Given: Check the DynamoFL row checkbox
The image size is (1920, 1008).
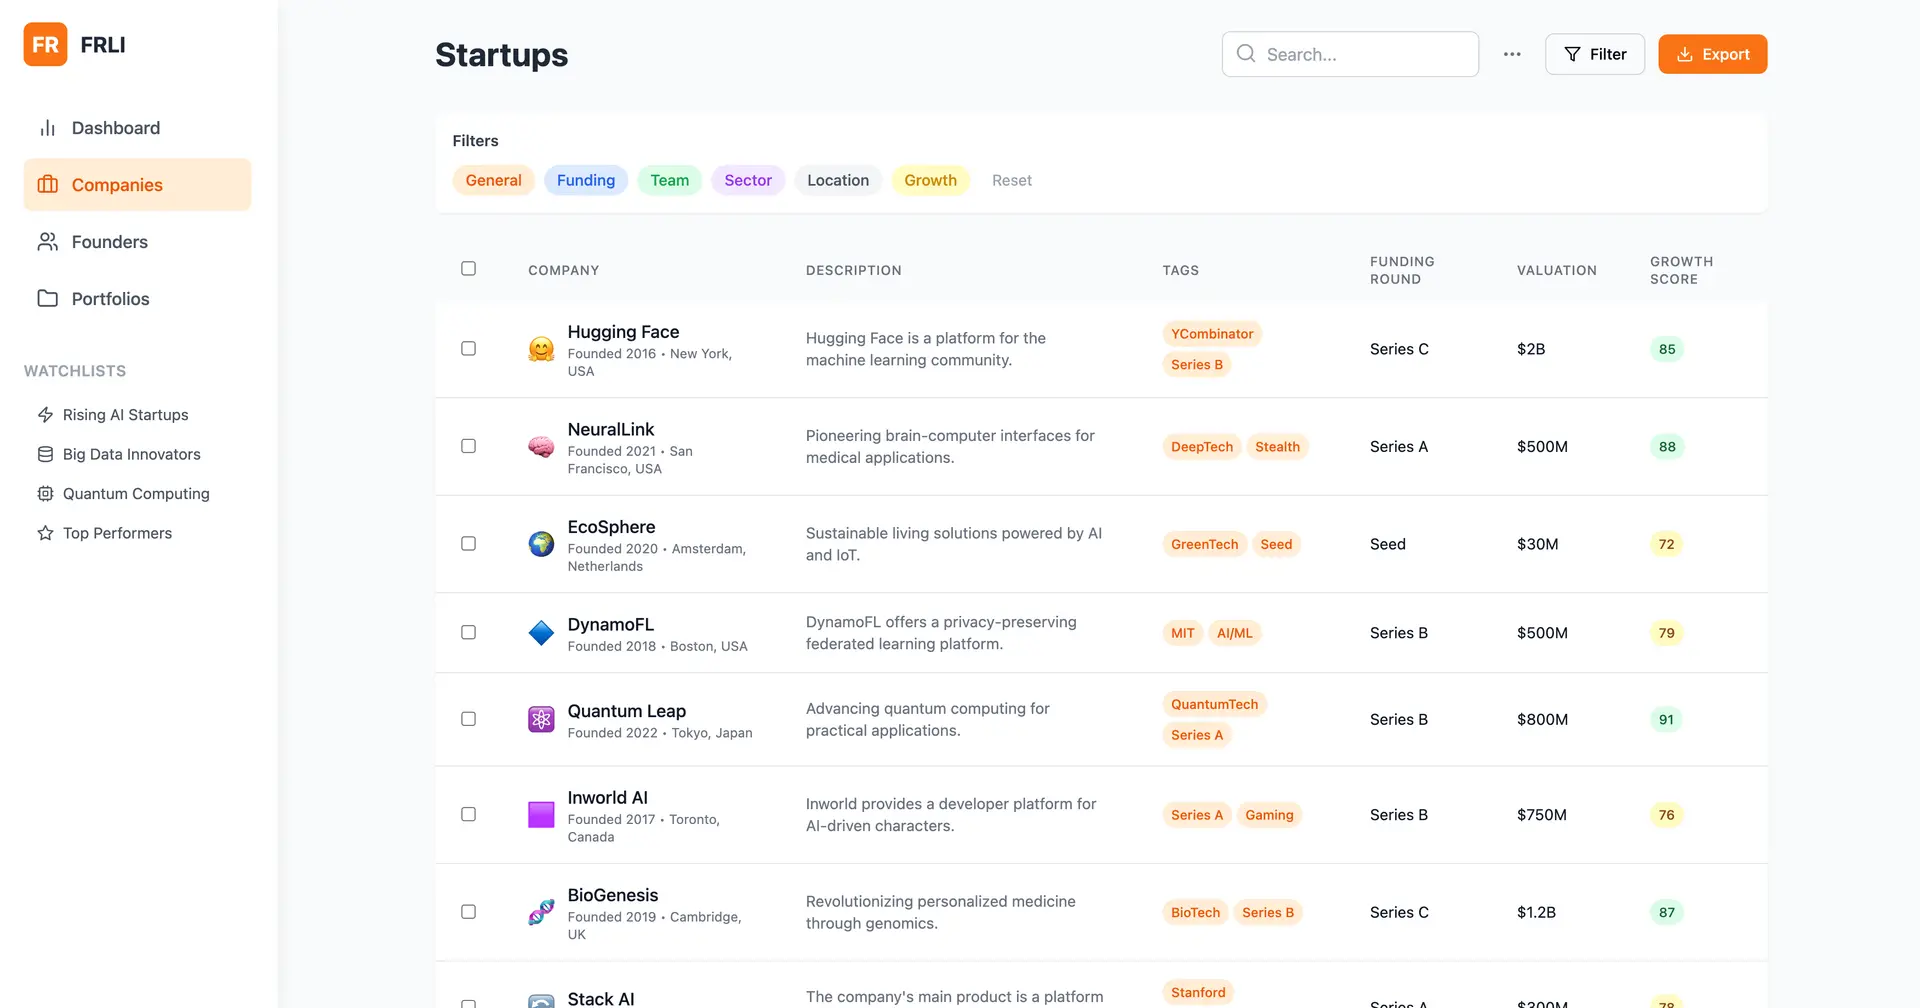Looking at the screenshot, I should tap(468, 632).
